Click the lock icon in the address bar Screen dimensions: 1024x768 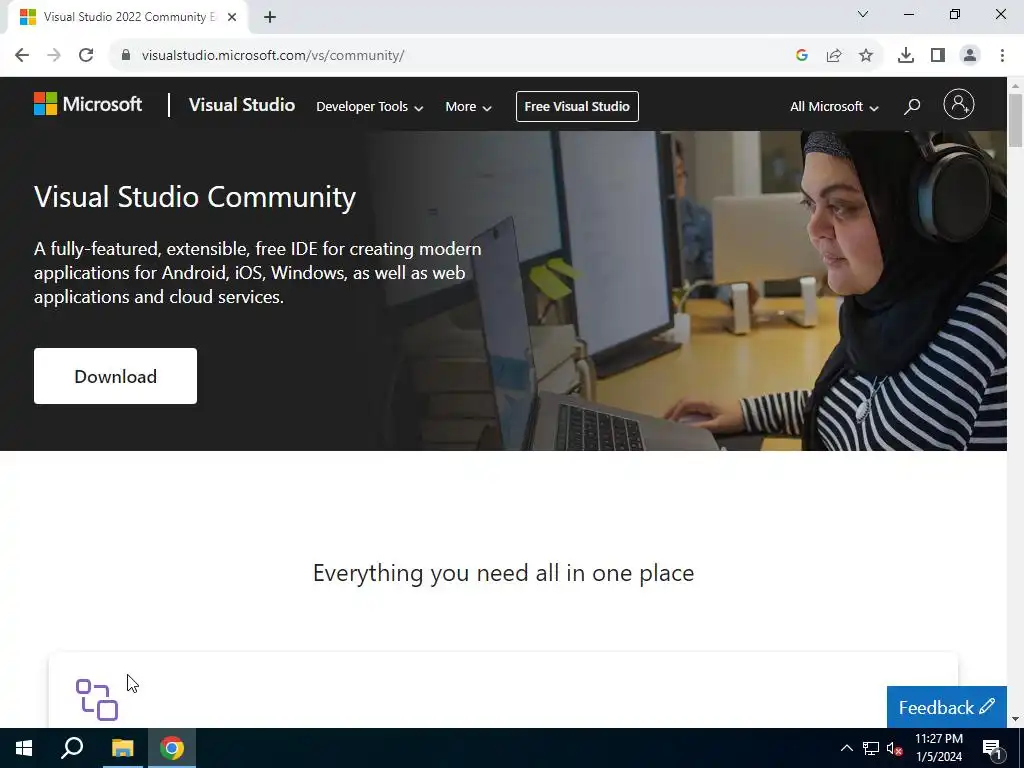[x=126, y=55]
